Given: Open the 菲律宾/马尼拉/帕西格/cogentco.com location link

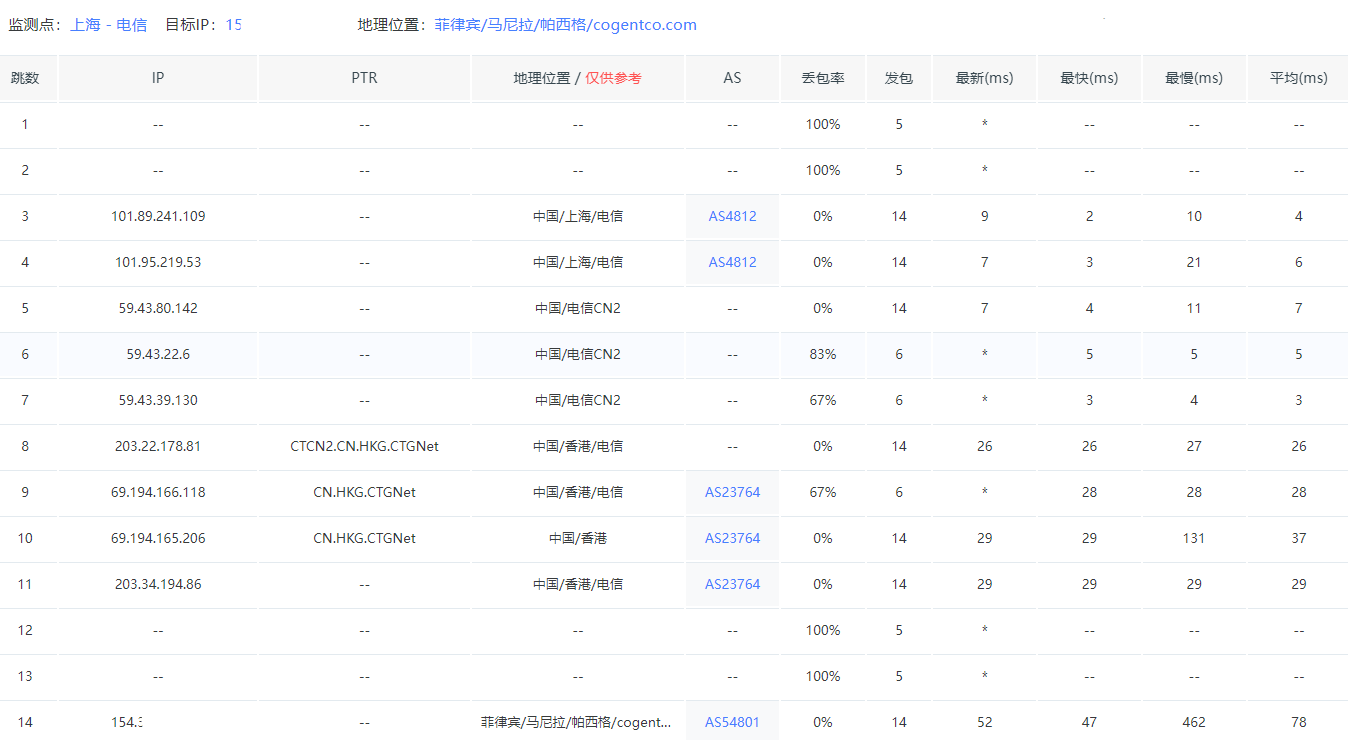Looking at the screenshot, I should click(x=565, y=25).
